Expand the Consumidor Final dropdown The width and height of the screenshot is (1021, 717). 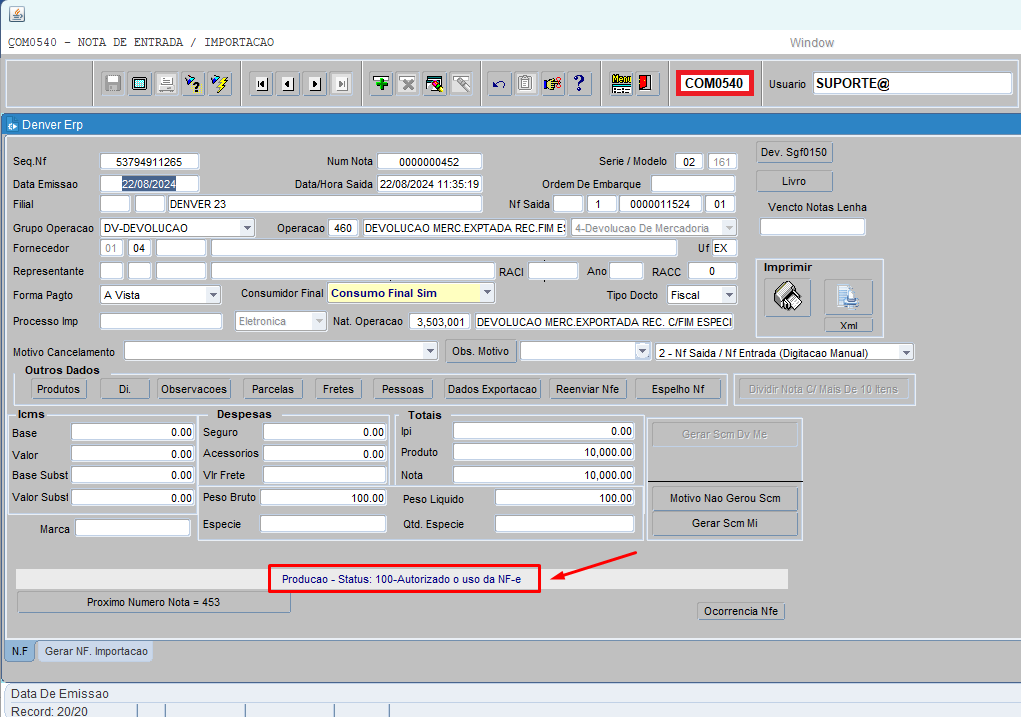click(x=487, y=293)
